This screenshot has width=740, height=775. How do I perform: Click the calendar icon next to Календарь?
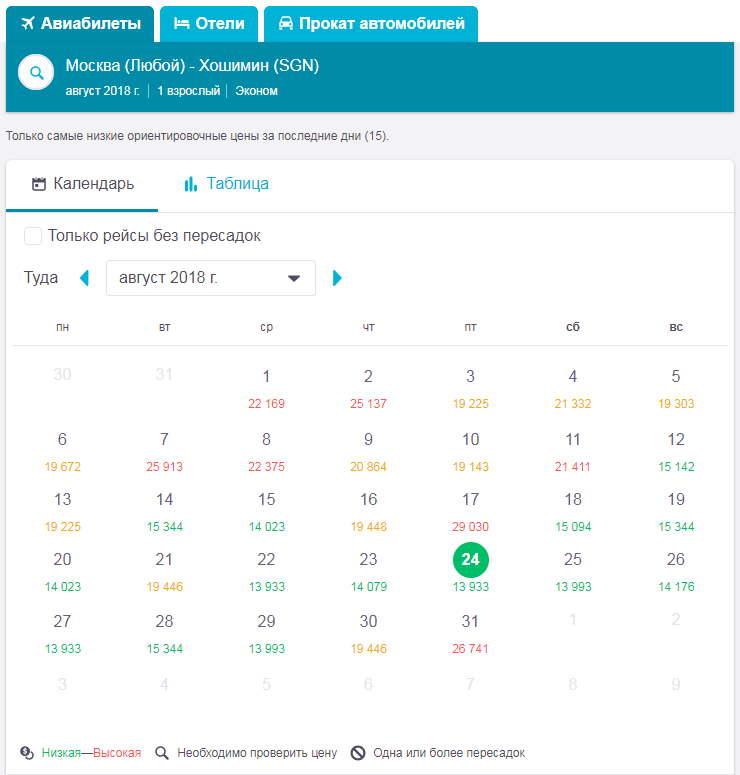[x=39, y=184]
